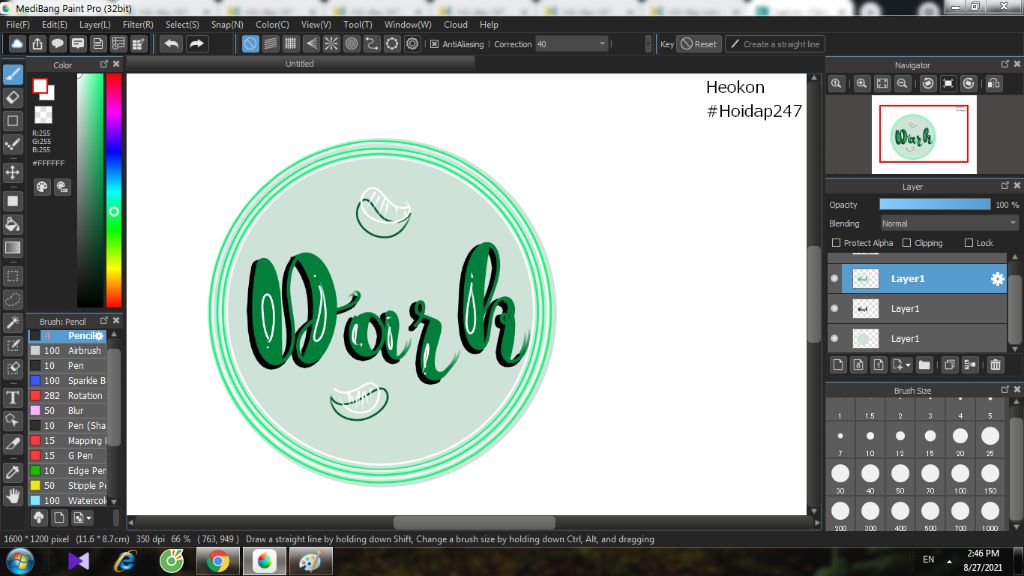This screenshot has height=576, width=1024.
Task: Enable radial snap icon
Action: coord(331,44)
